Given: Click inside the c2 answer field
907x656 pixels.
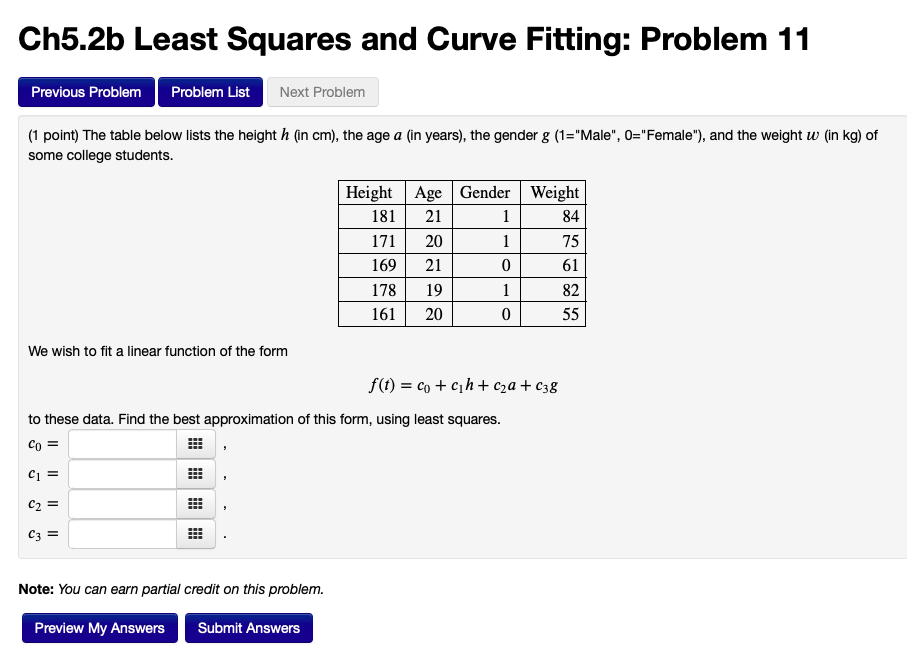Looking at the screenshot, I should pyautogui.click(x=120, y=503).
